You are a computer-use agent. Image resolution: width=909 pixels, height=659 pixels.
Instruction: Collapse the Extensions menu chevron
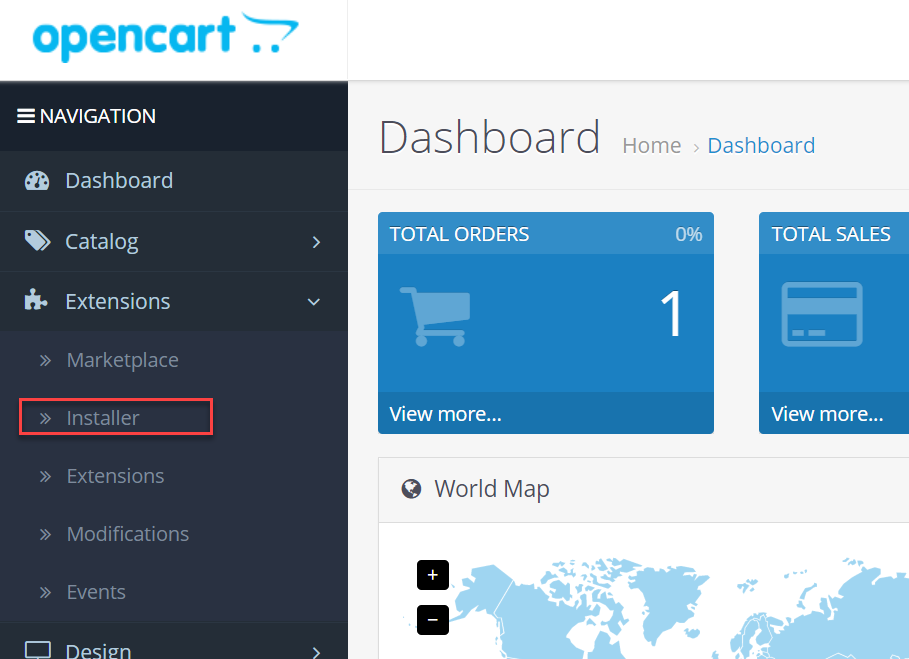click(x=314, y=302)
